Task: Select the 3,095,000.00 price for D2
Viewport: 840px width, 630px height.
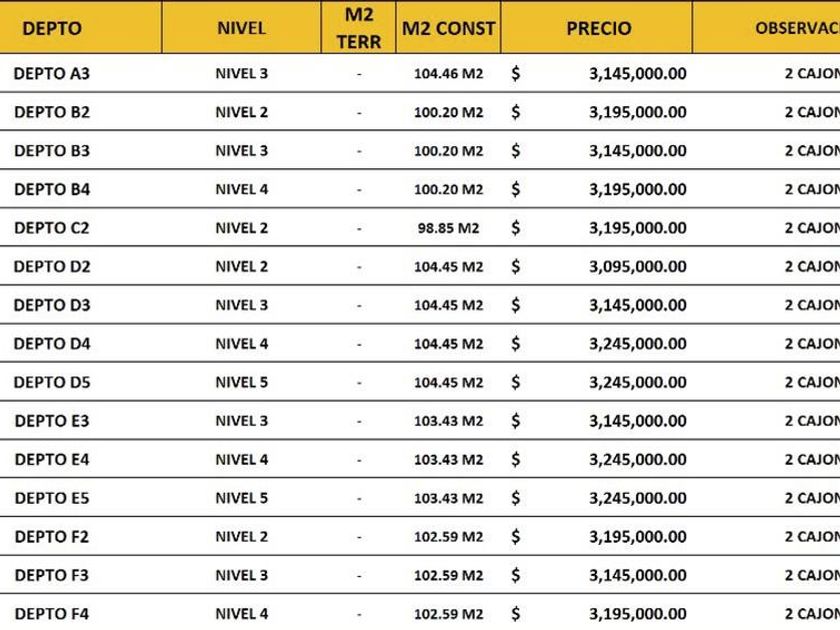Action: click(638, 267)
